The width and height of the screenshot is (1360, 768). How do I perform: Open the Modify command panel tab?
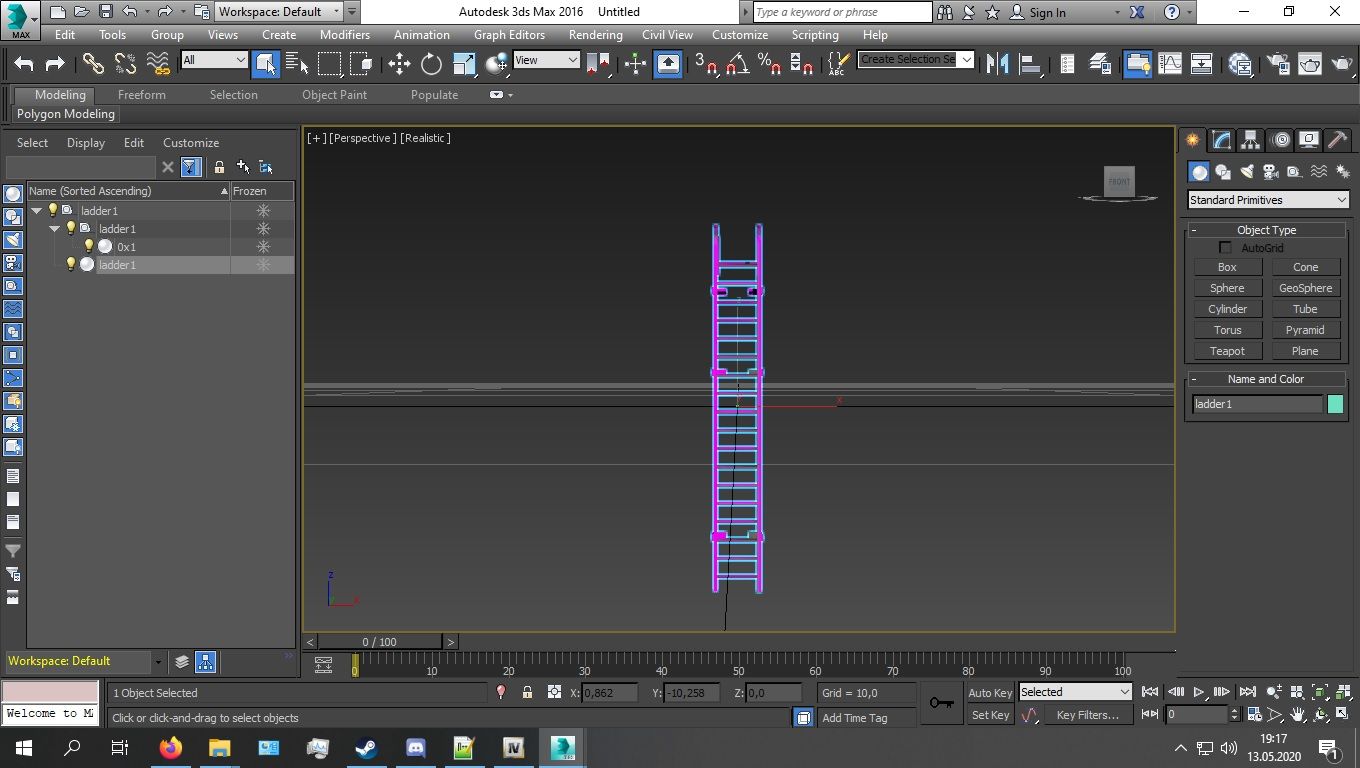(1221, 140)
